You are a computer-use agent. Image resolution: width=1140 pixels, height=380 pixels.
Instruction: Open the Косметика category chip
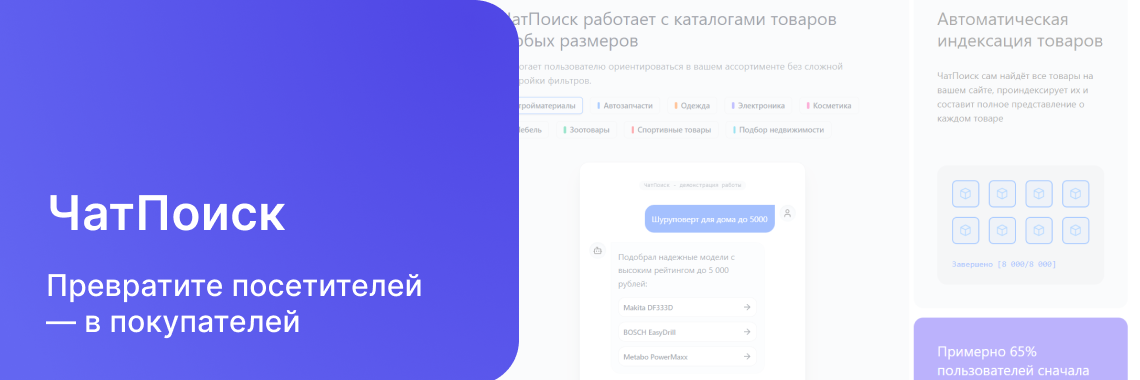click(x=829, y=105)
